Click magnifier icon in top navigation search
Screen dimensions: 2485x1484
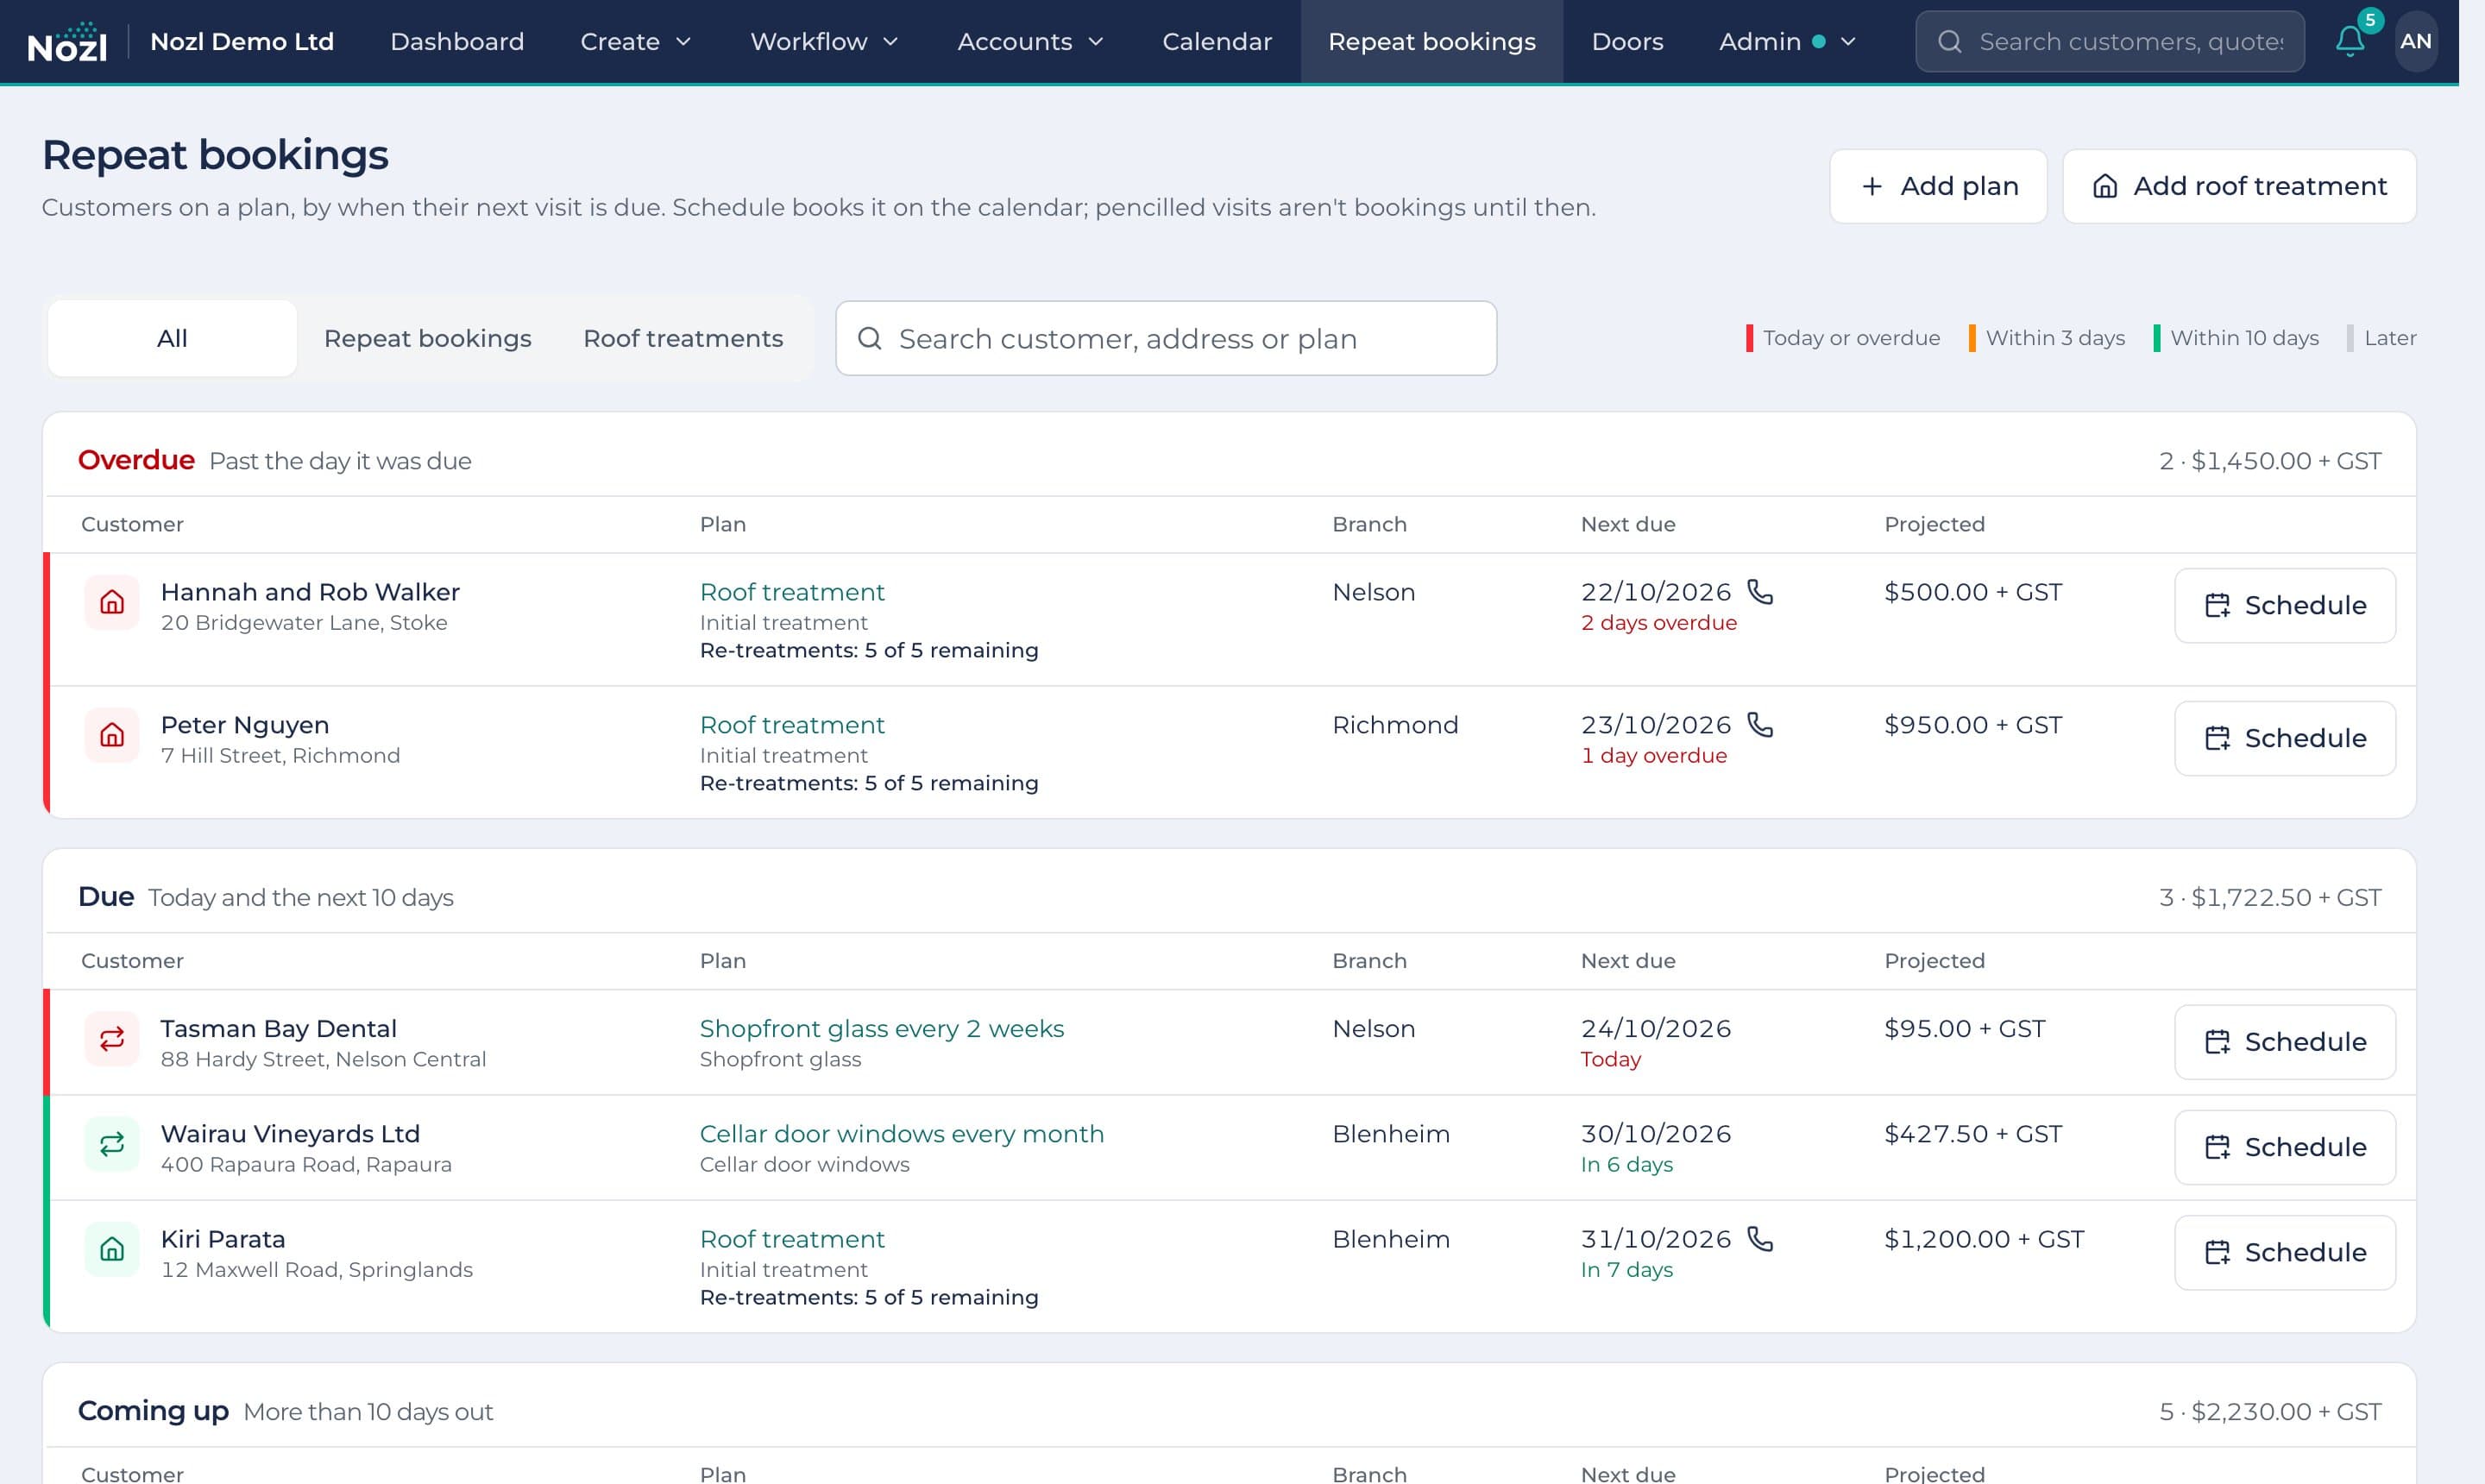[x=1949, y=41]
